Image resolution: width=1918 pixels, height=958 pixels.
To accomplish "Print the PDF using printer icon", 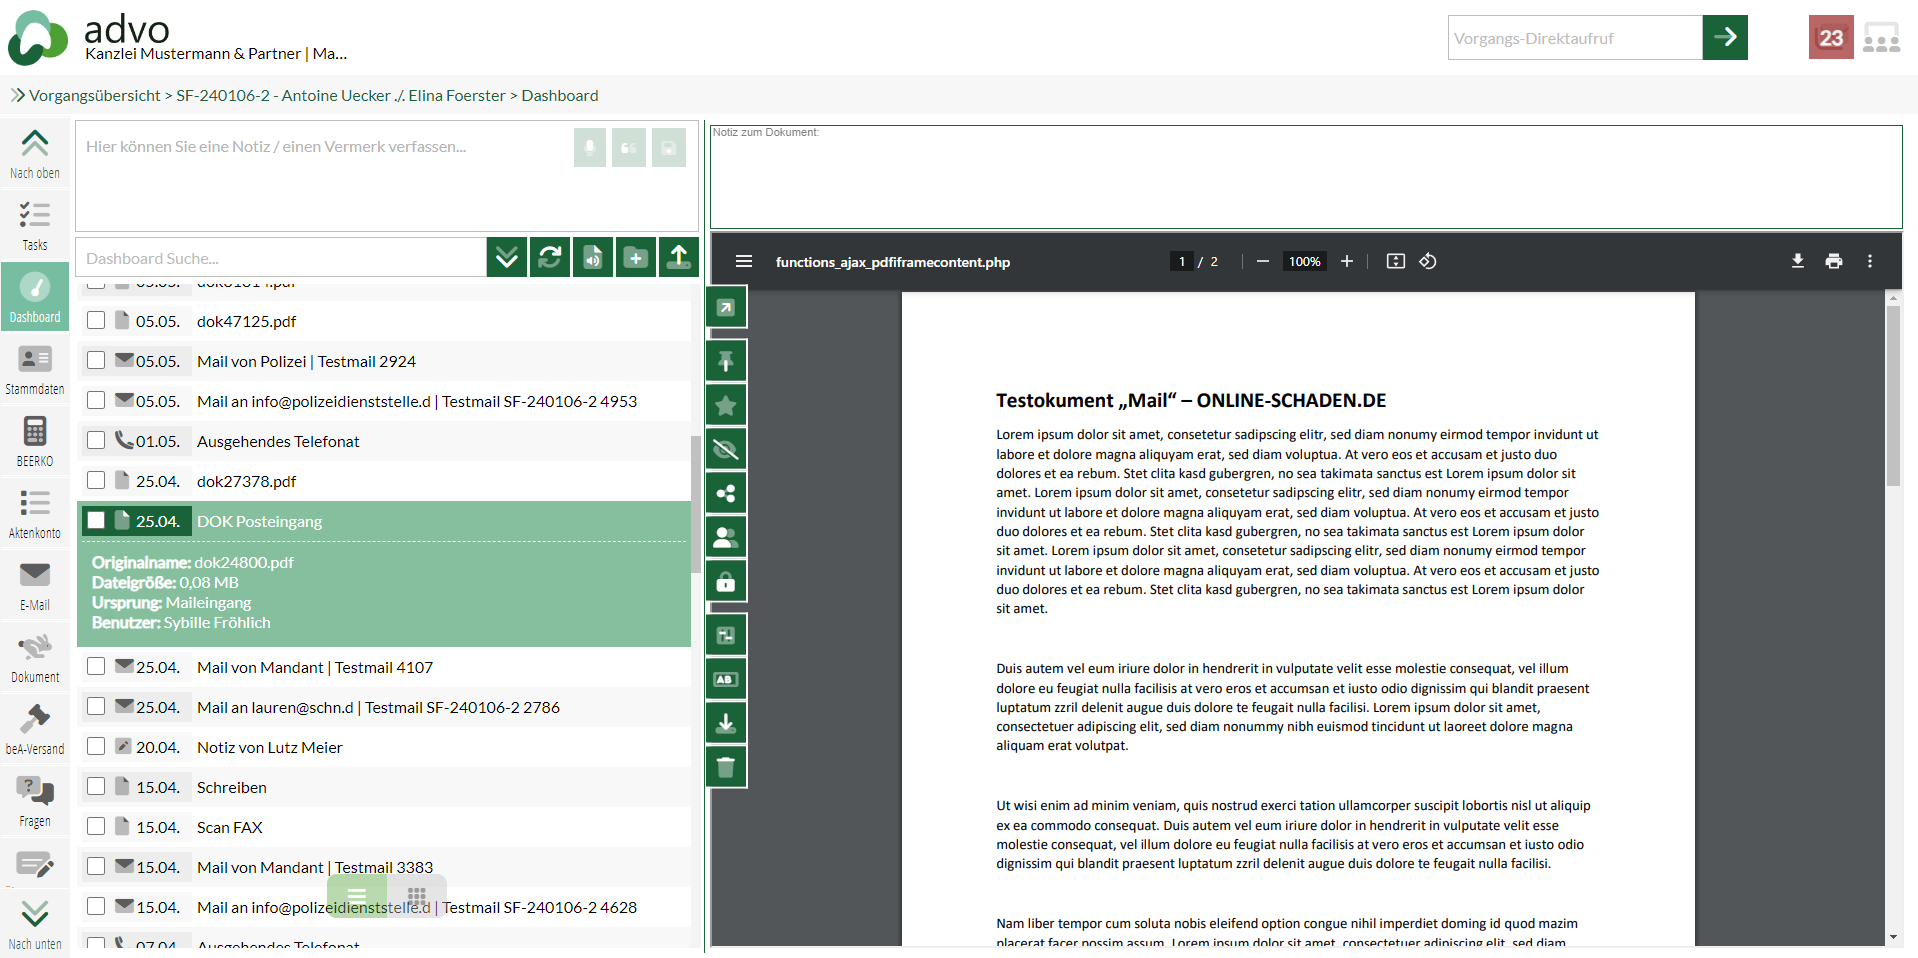I will tap(1833, 261).
